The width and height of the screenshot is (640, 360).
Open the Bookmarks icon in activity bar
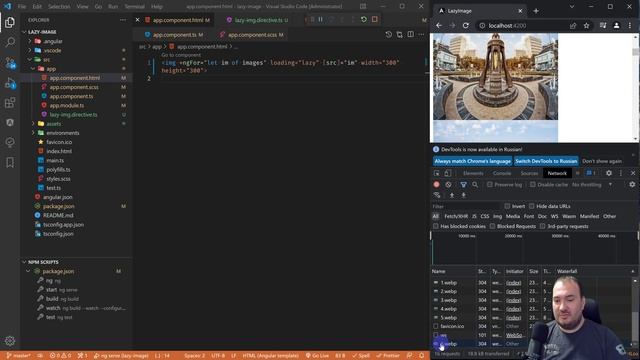(x=10, y=162)
